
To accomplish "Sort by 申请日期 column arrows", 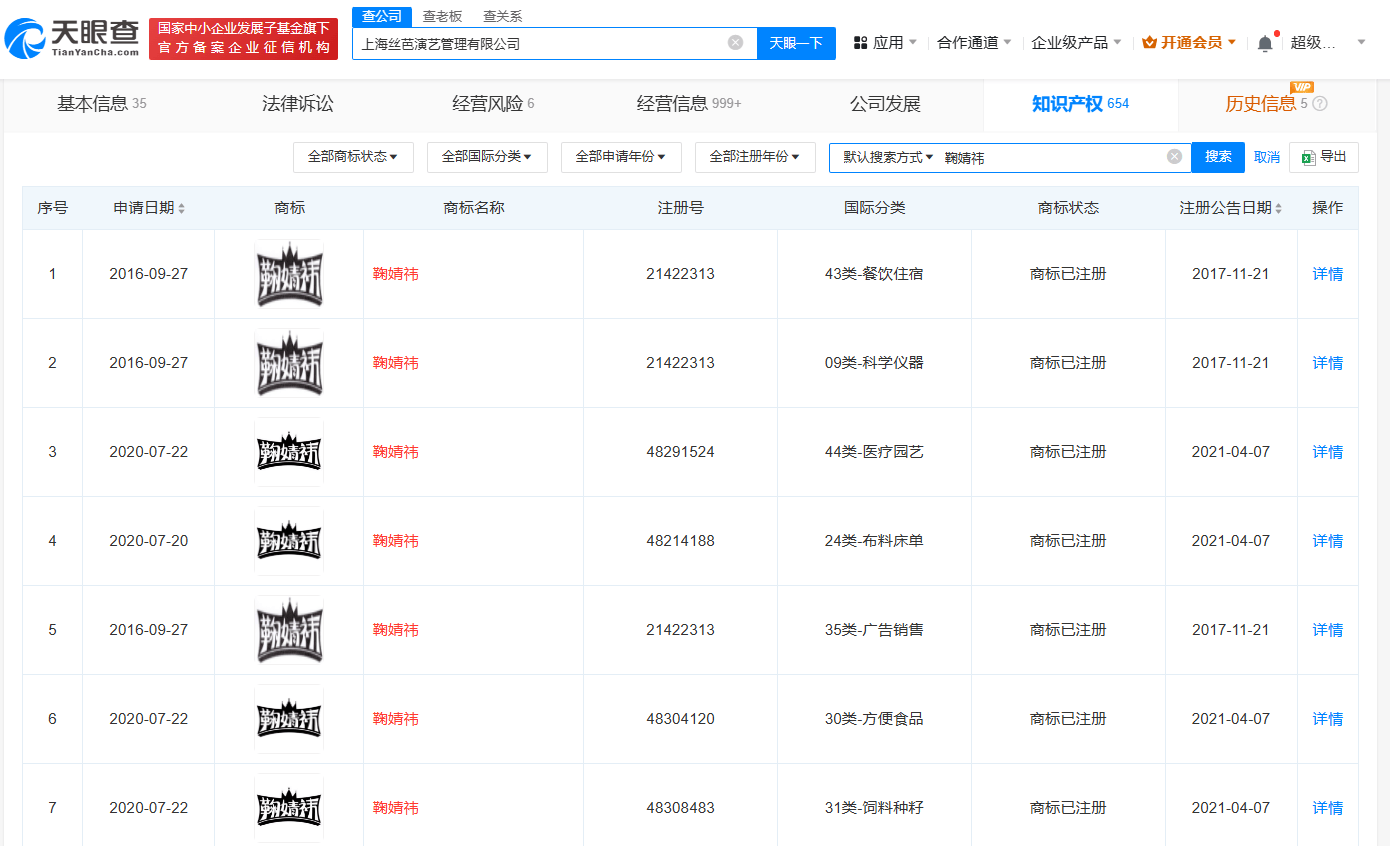I will point(181,208).
